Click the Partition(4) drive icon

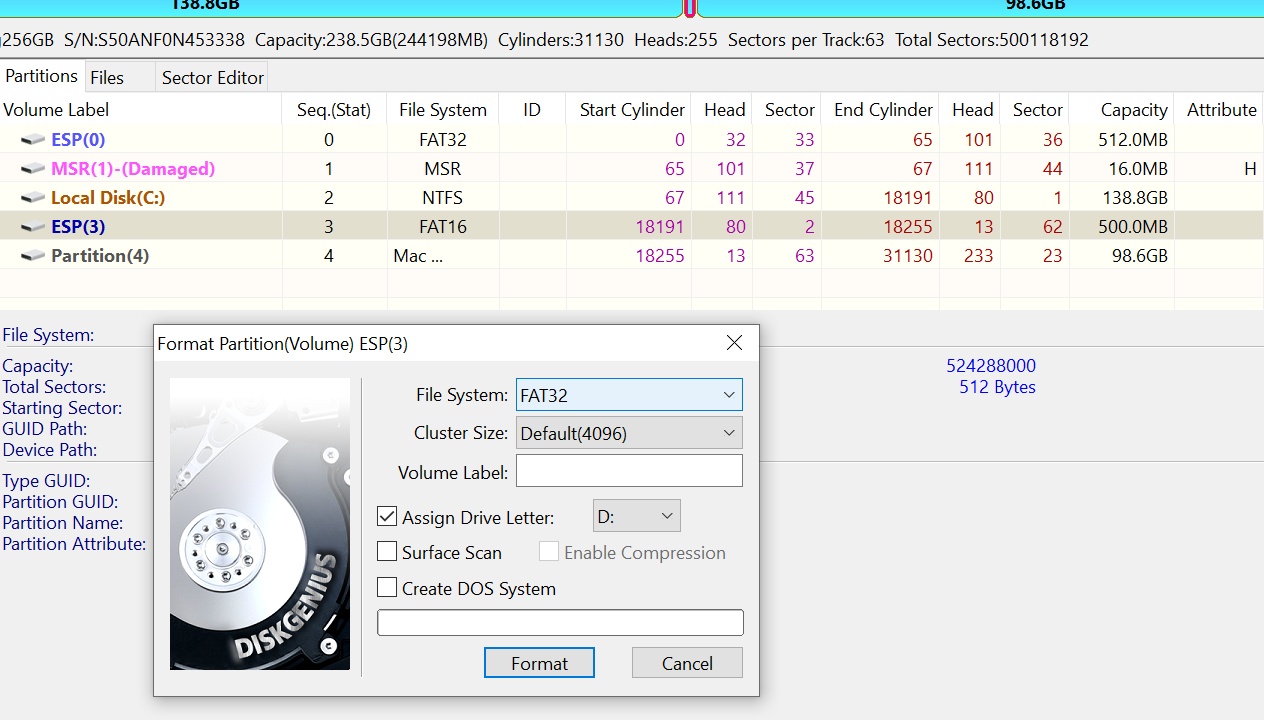coord(34,256)
